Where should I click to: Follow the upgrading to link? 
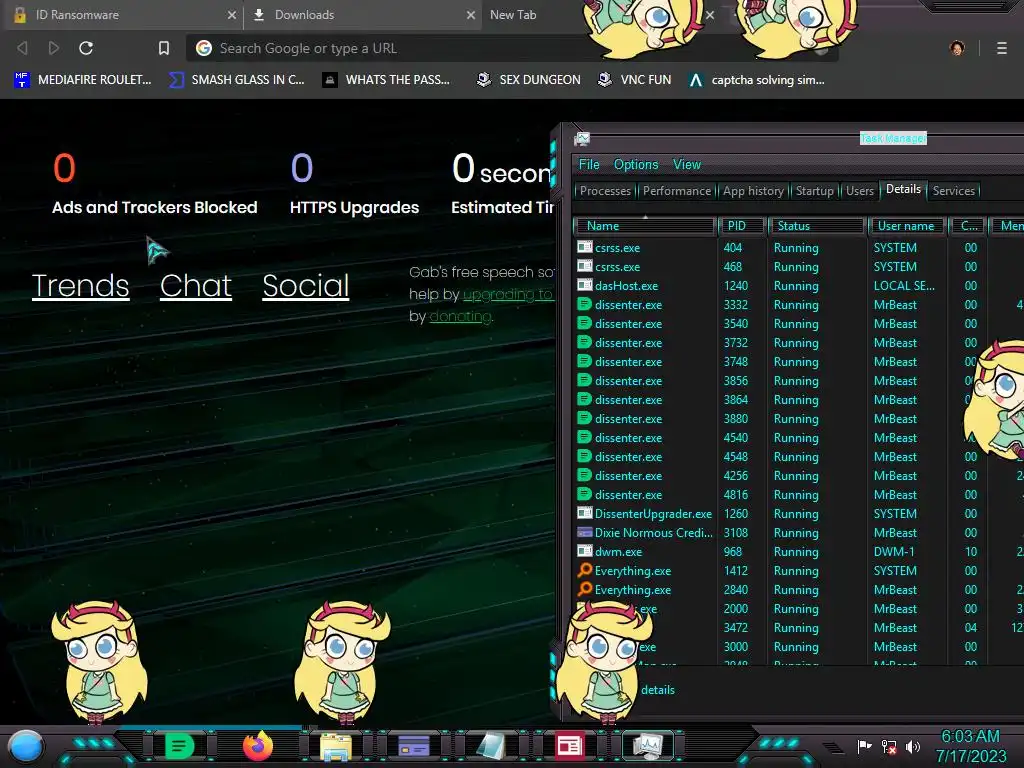pyautogui.click(x=508, y=295)
